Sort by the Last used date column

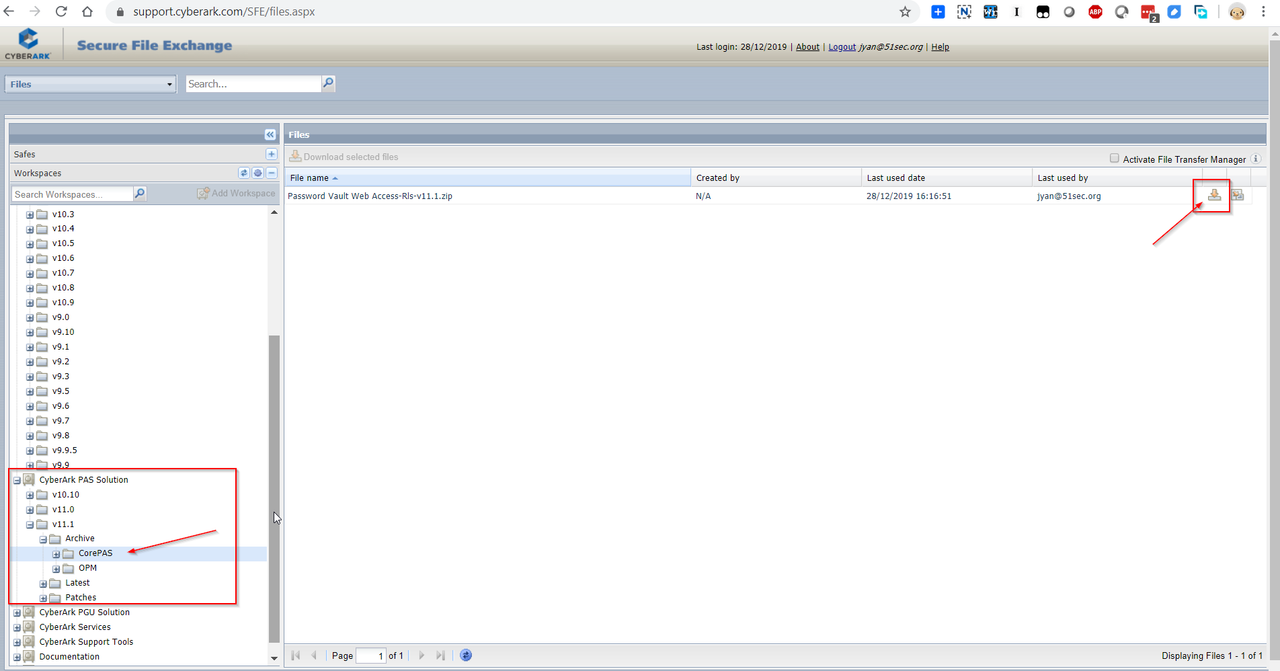point(947,178)
